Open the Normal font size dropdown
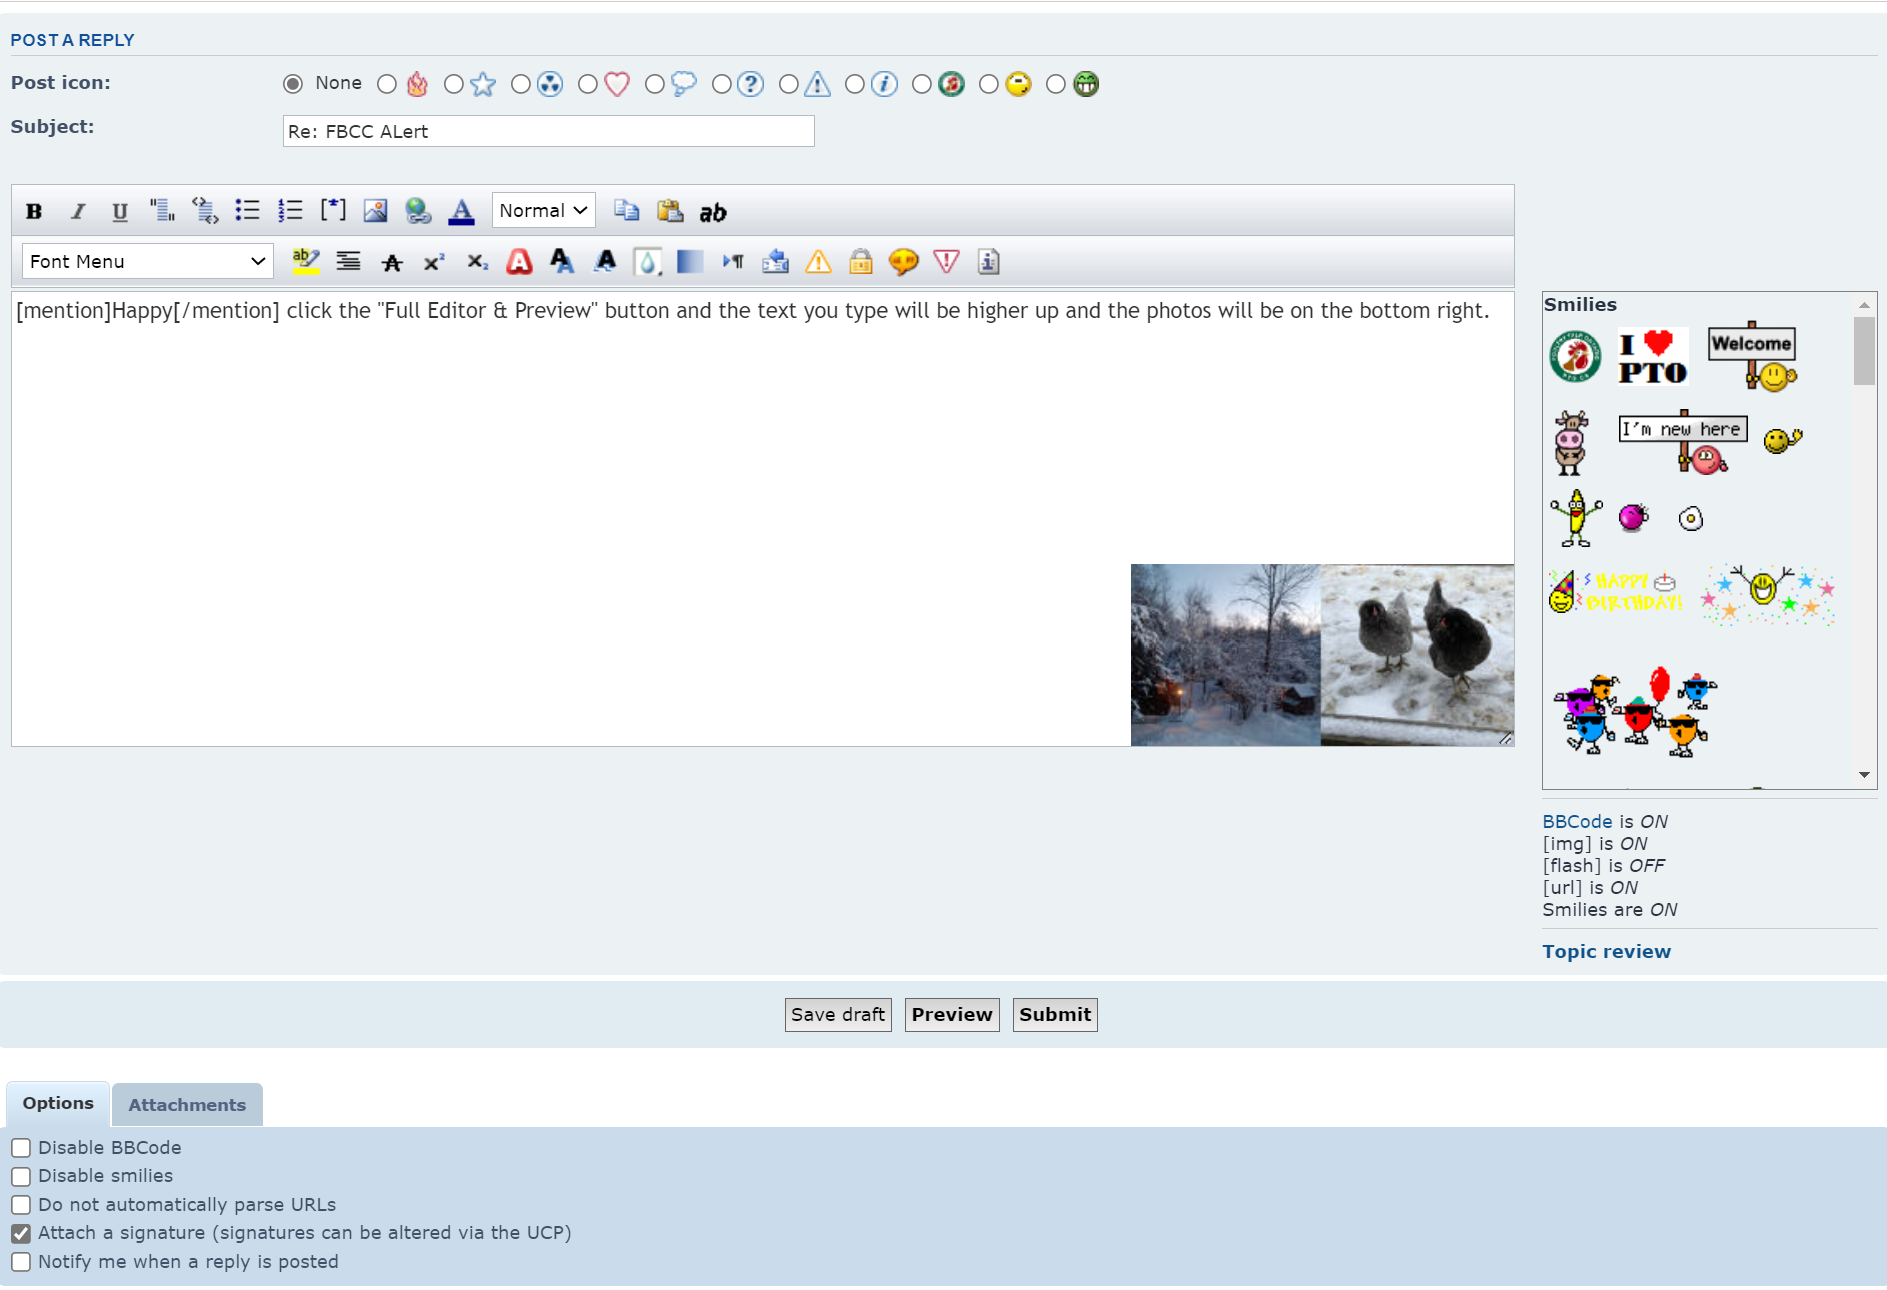This screenshot has height=1290, width=1887. click(543, 211)
